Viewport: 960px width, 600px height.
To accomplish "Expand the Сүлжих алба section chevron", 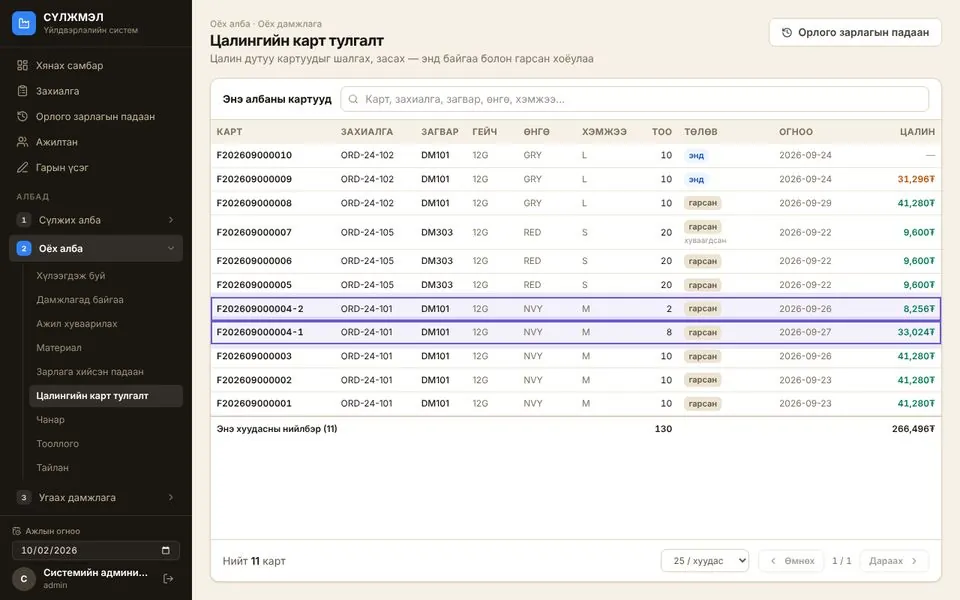I will [x=171, y=220].
